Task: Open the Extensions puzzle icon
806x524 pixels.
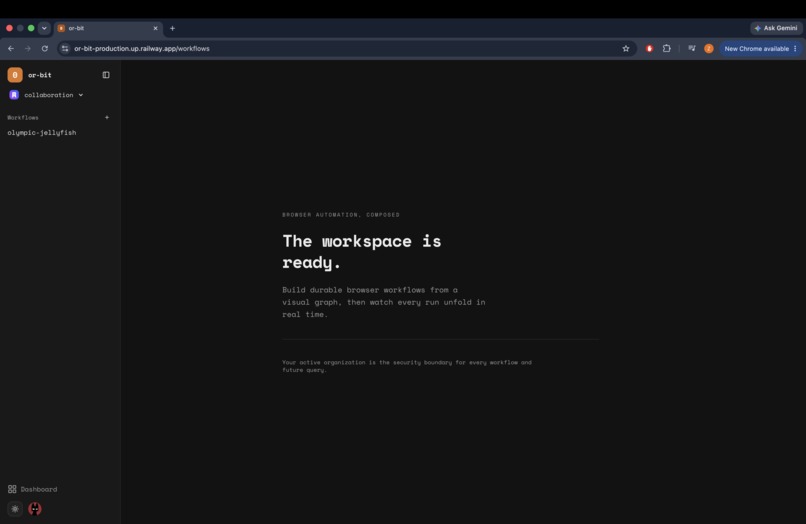Action: [667, 48]
